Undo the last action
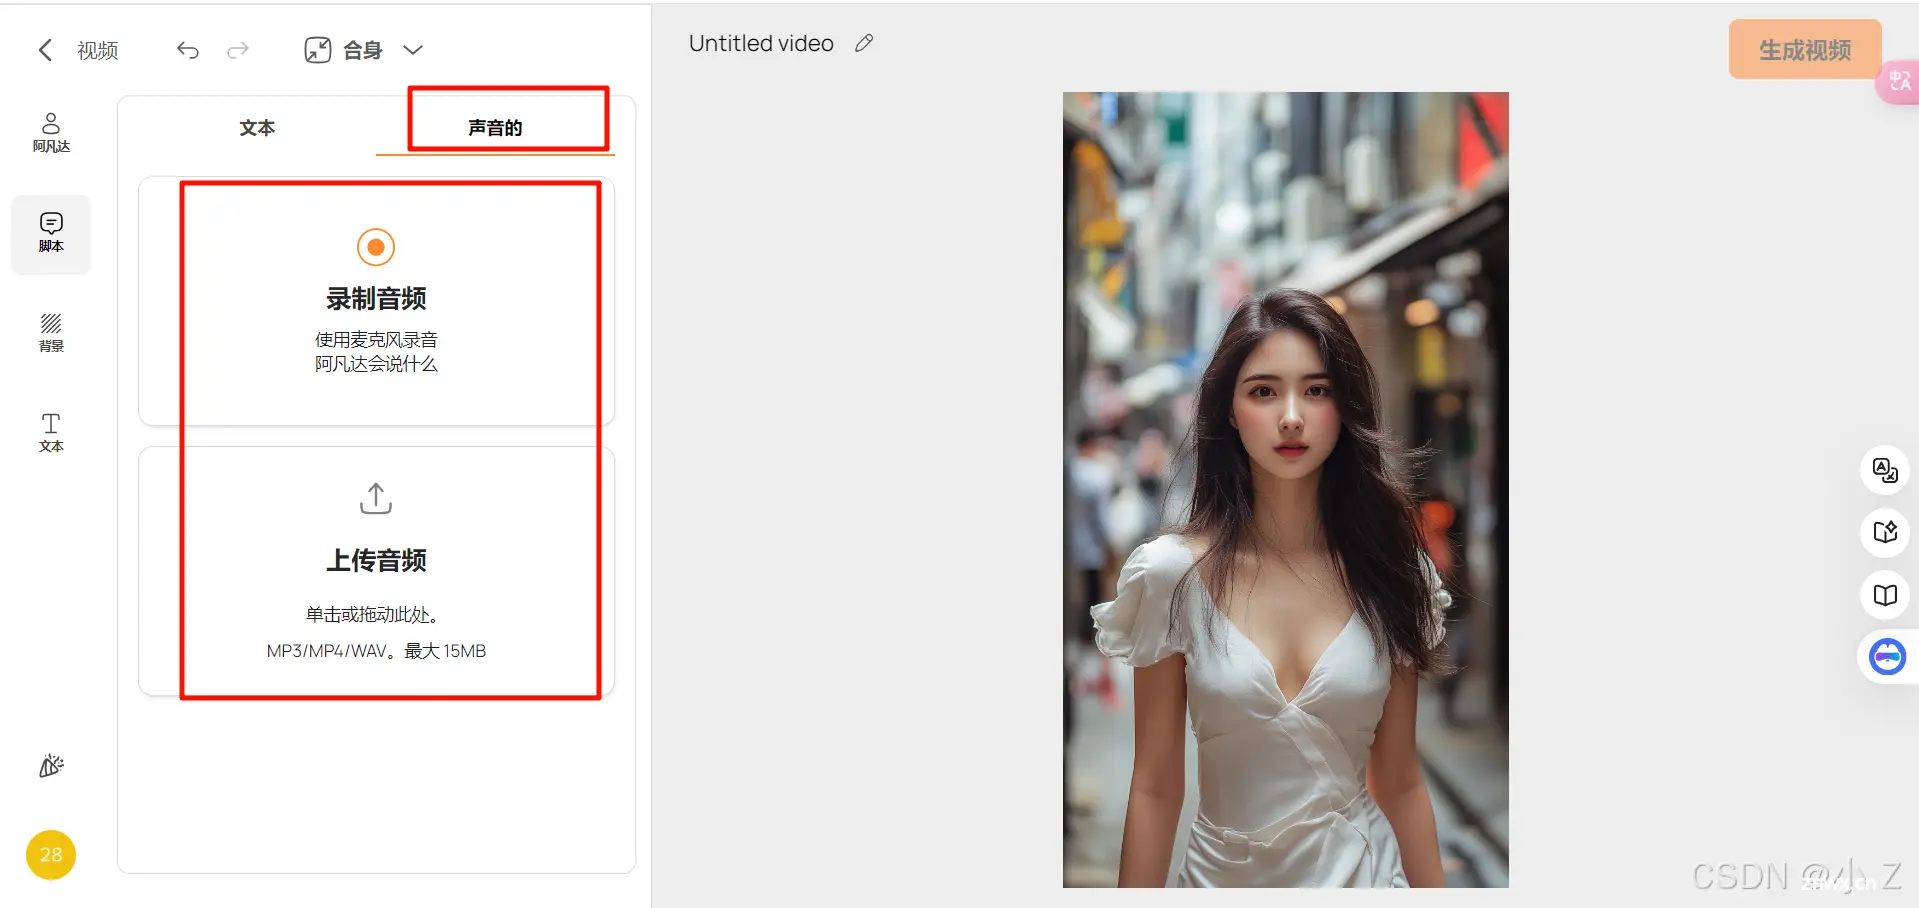The height and width of the screenshot is (908, 1919). 188,50
